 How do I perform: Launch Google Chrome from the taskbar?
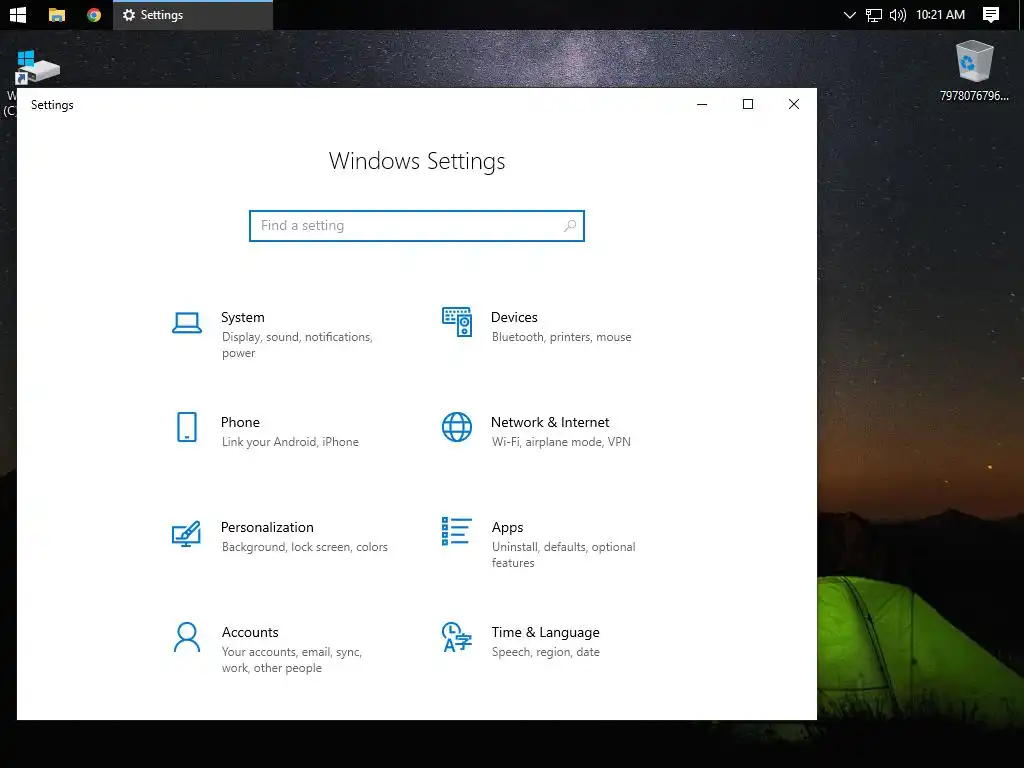(94, 14)
